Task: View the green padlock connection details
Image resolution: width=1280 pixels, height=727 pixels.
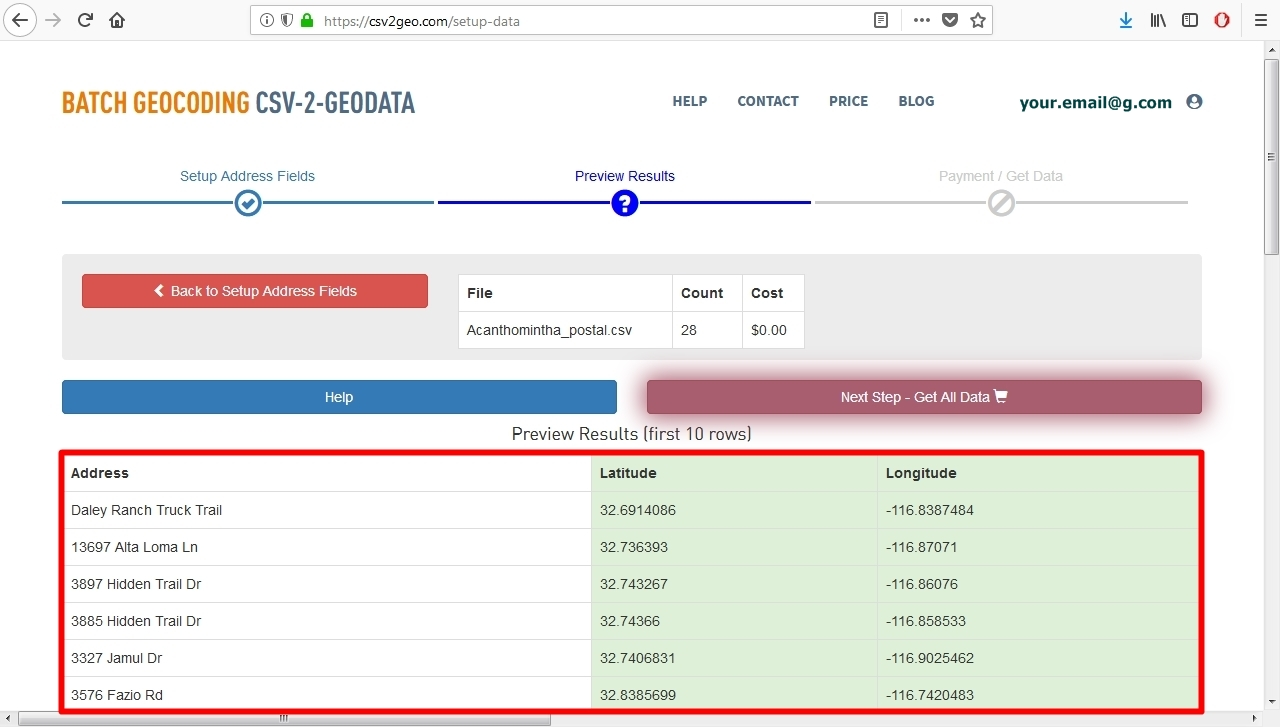Action: pos(307,20)
